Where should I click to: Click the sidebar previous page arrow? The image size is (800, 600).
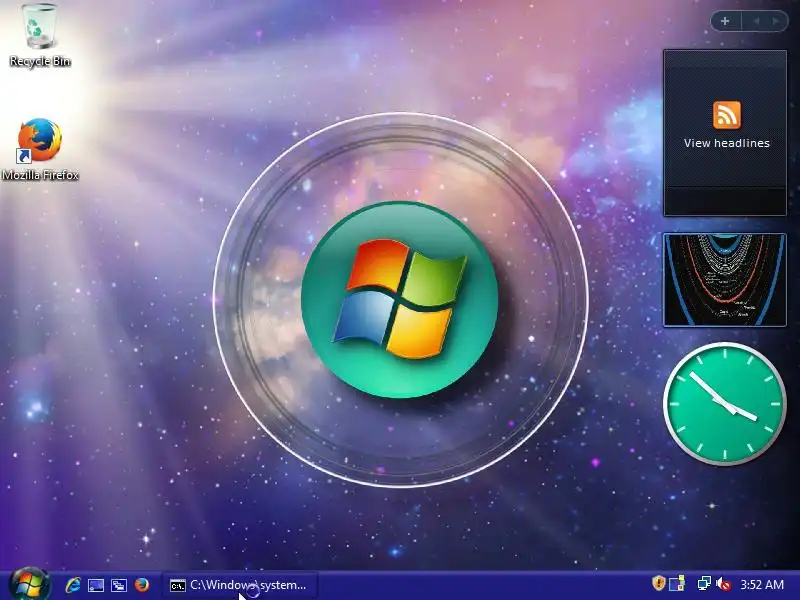coord(756,21)
